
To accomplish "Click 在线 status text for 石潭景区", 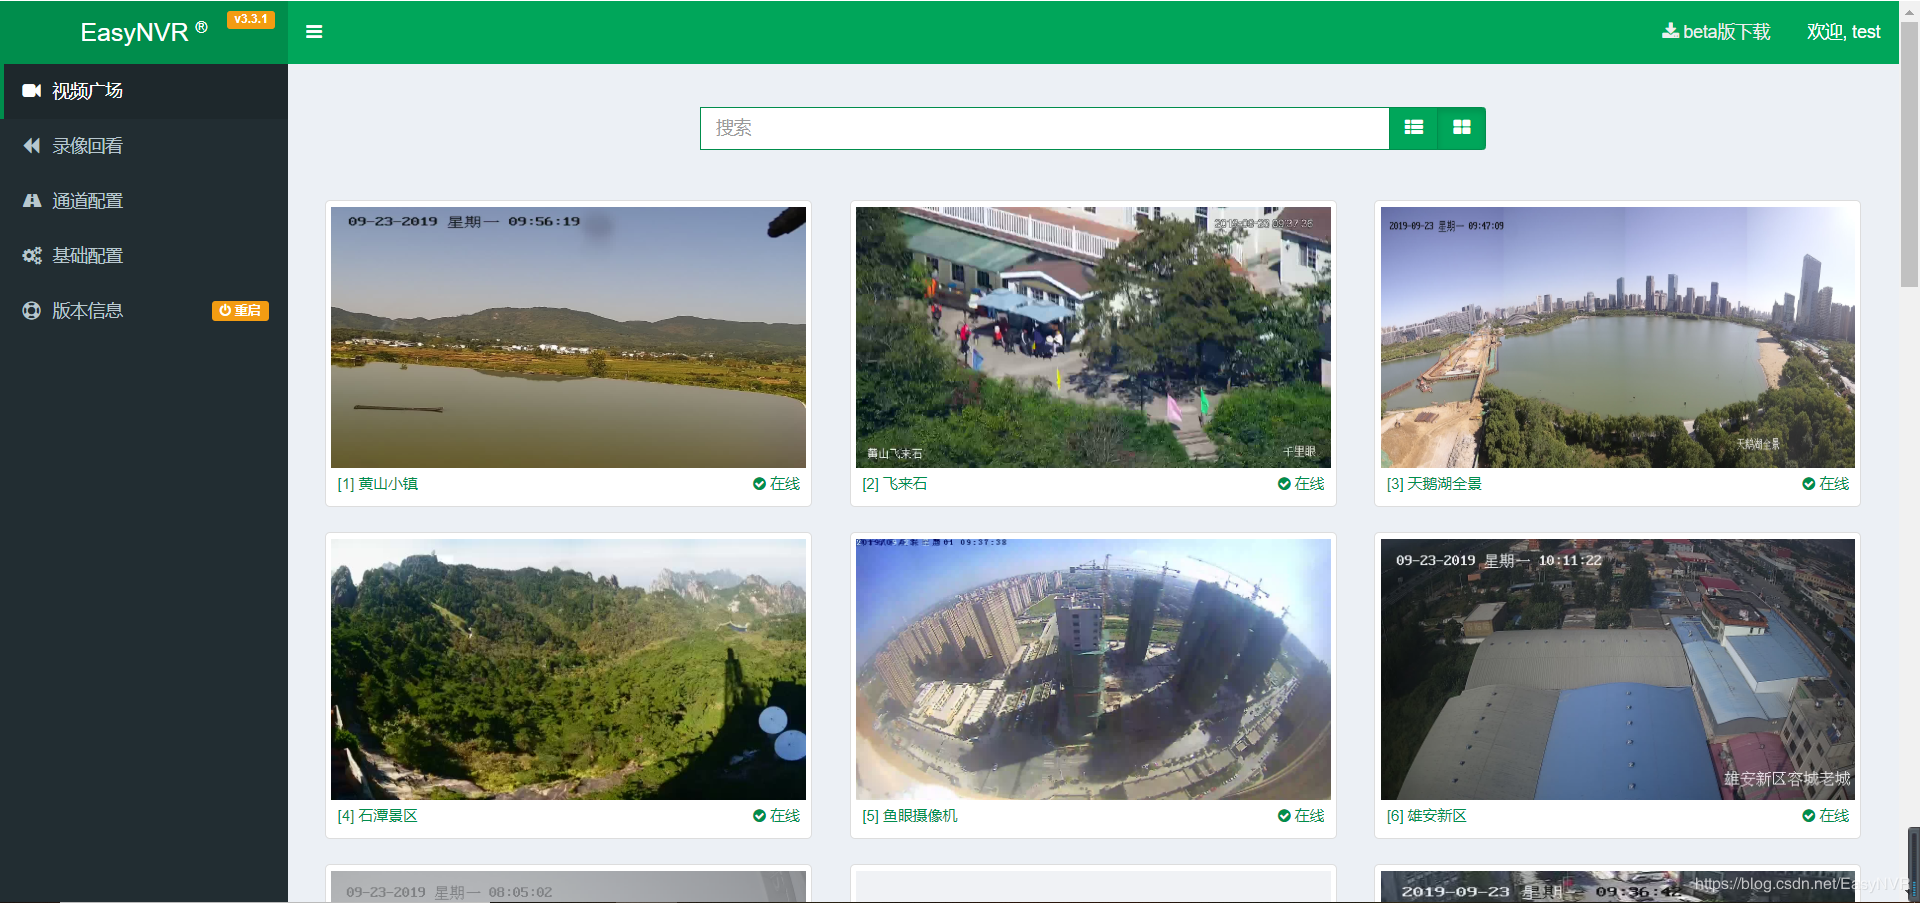I will pyautogui.click(x=785, y=816).
